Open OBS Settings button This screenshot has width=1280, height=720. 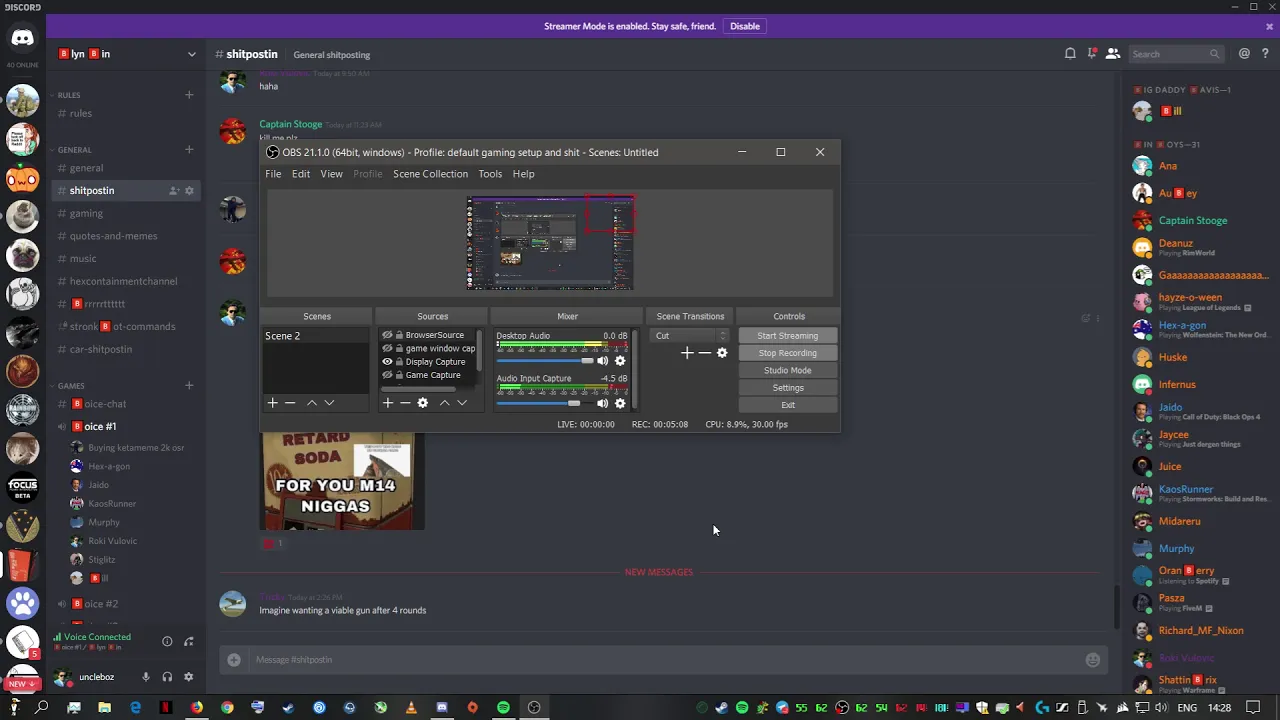(x=788, y=388)
